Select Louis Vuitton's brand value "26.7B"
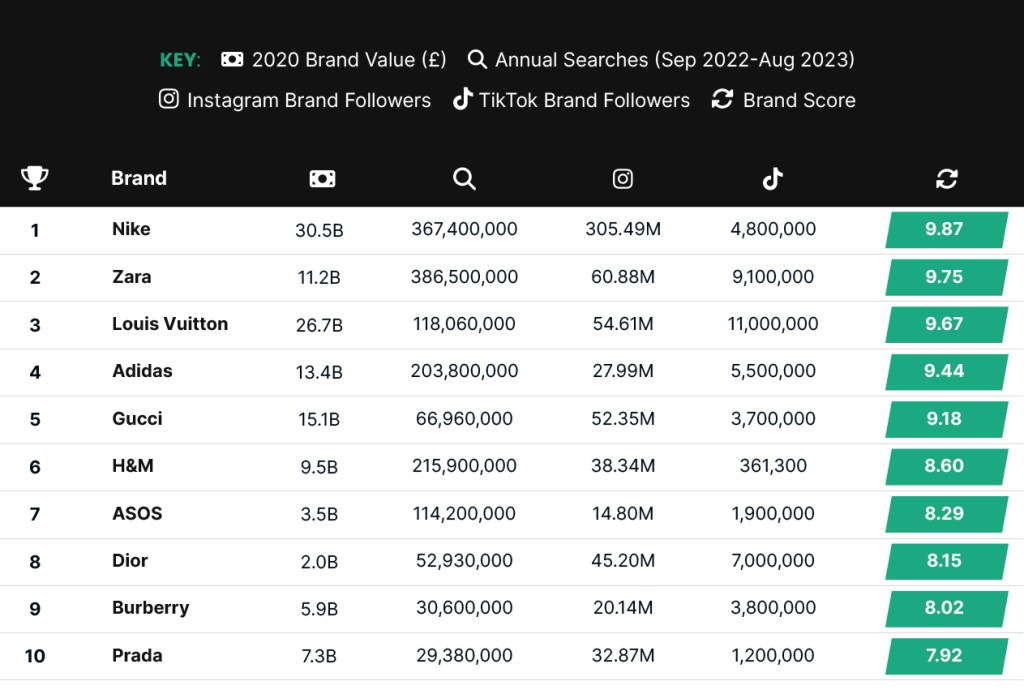Viewport: 1024px width, 694px height. click(x=319, y=325)
